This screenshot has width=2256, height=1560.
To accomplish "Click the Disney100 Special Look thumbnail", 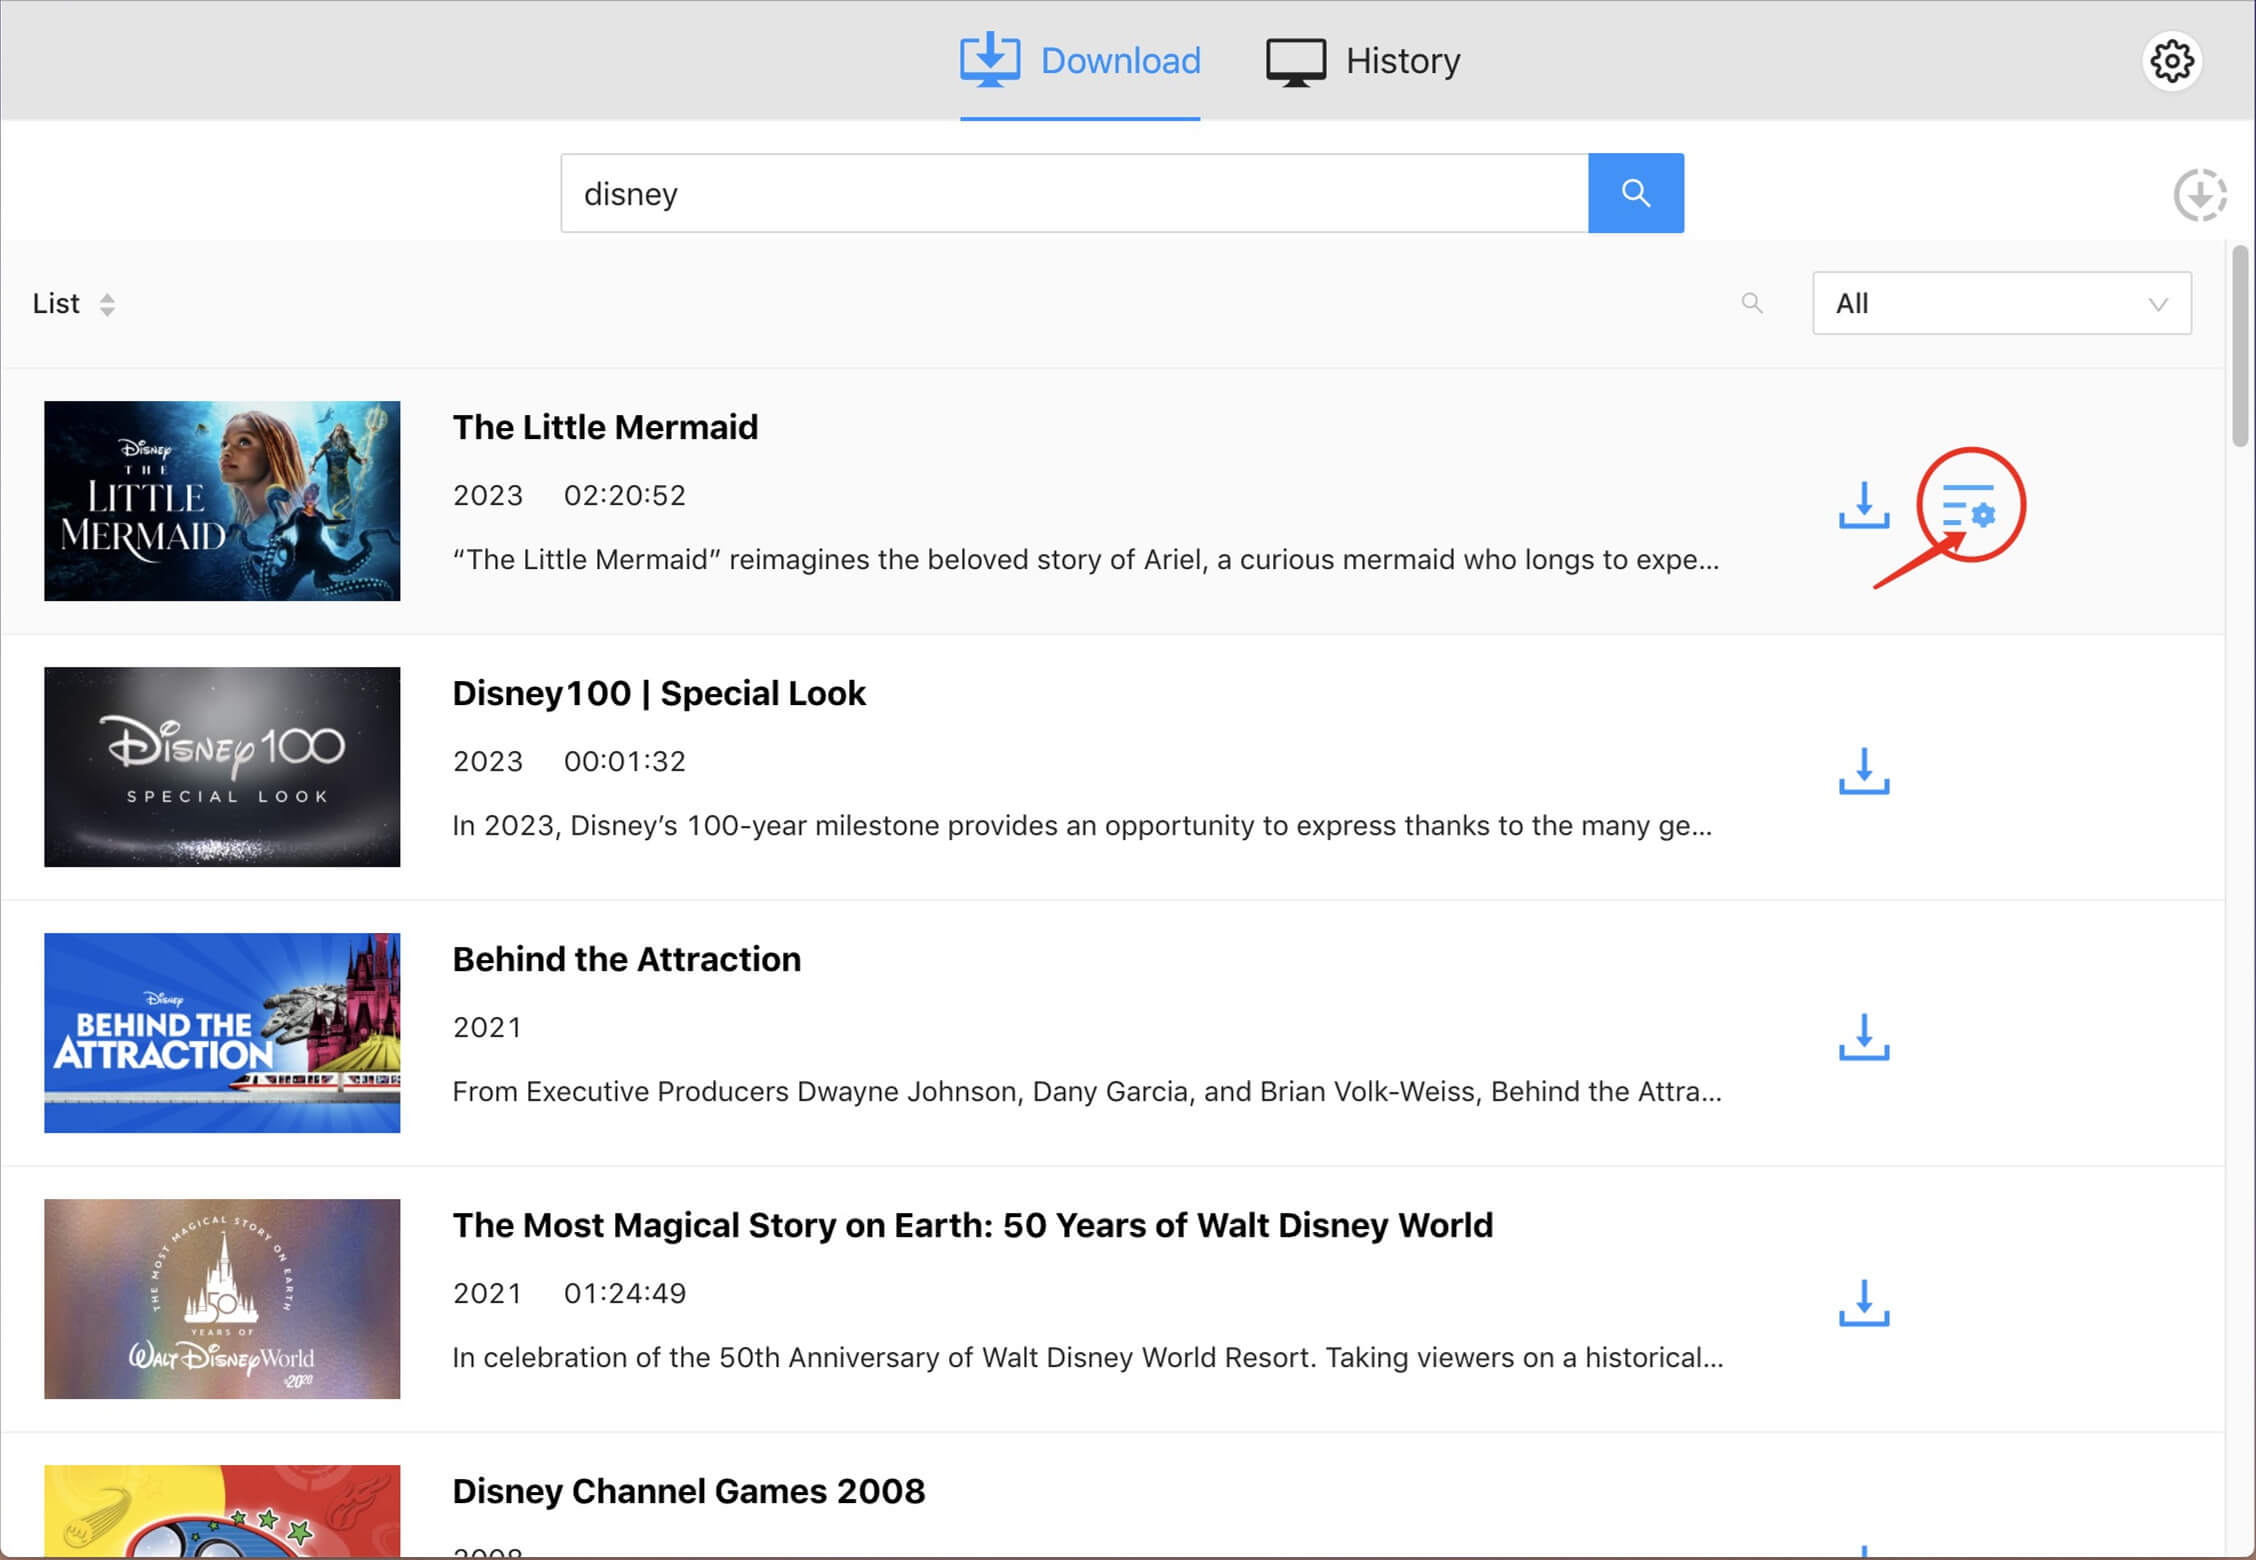I will pos(222,767).
